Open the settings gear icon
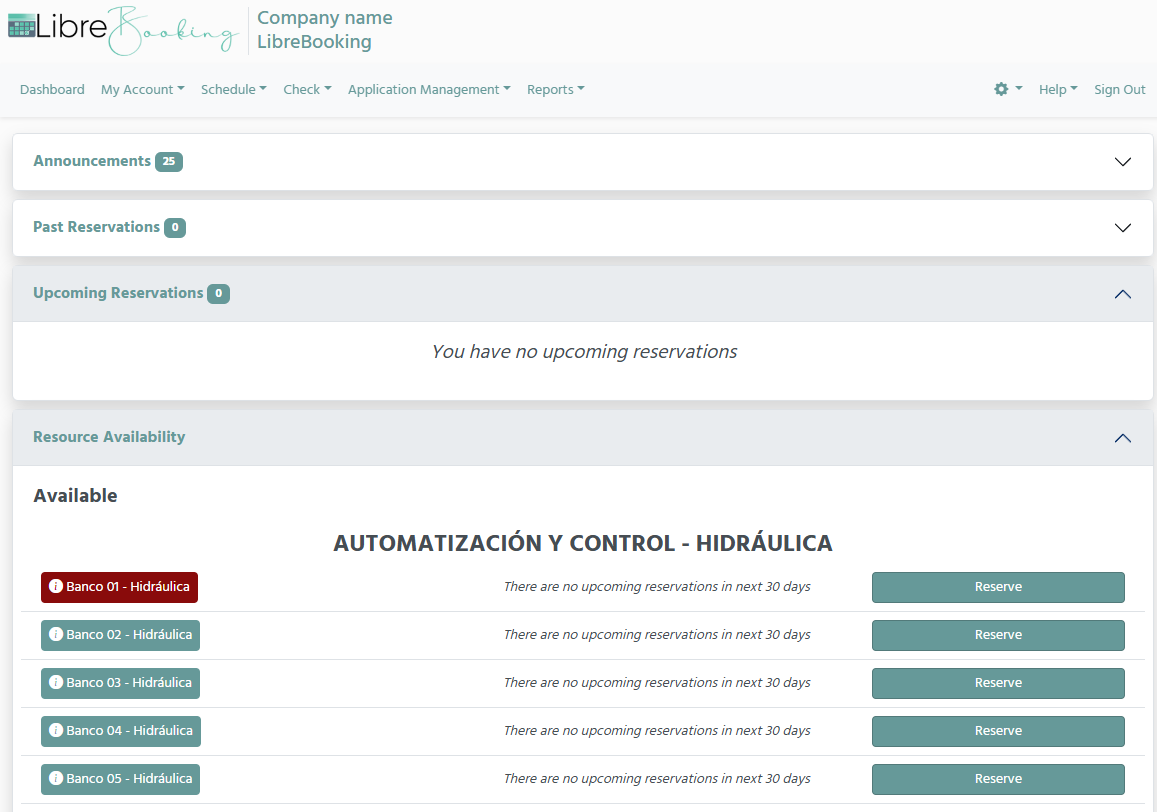Image resolution: width=1157 pixels, height=812 pixels. [1000, 89]
